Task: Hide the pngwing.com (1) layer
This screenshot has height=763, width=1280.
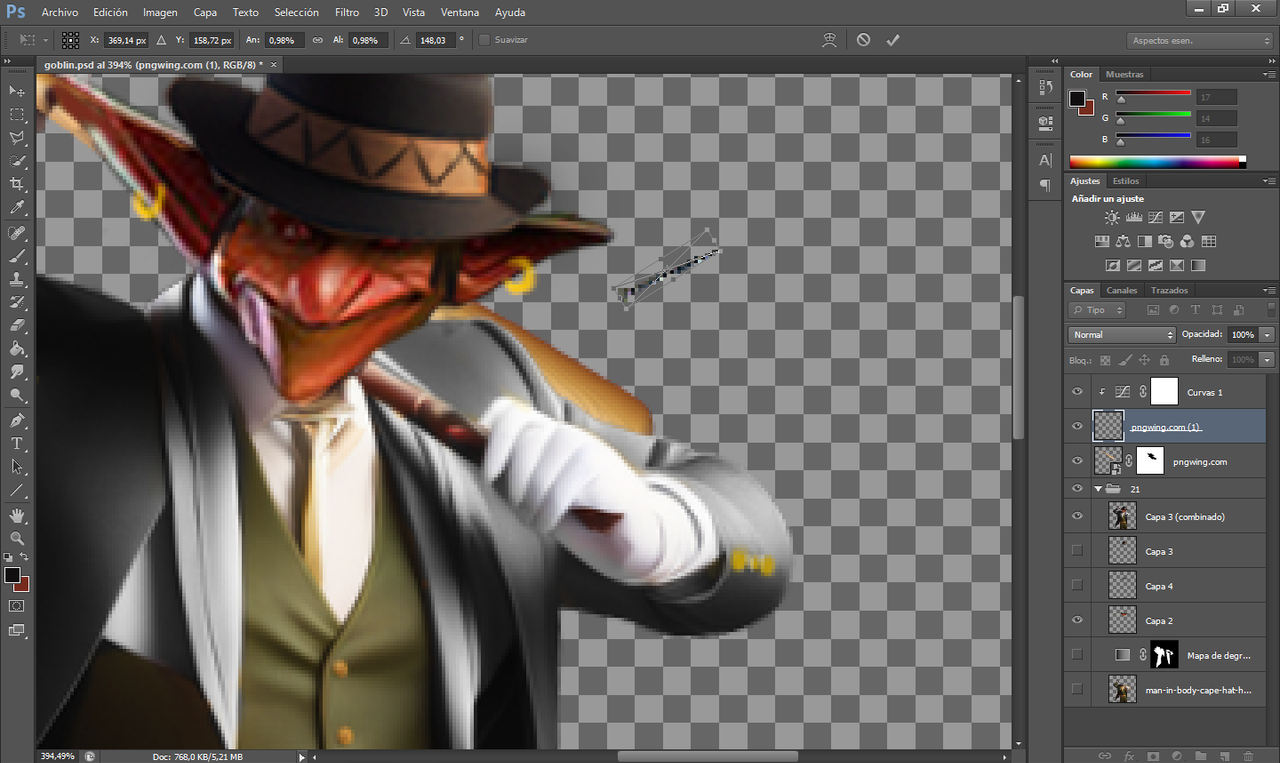Action: coord(1077,426)
